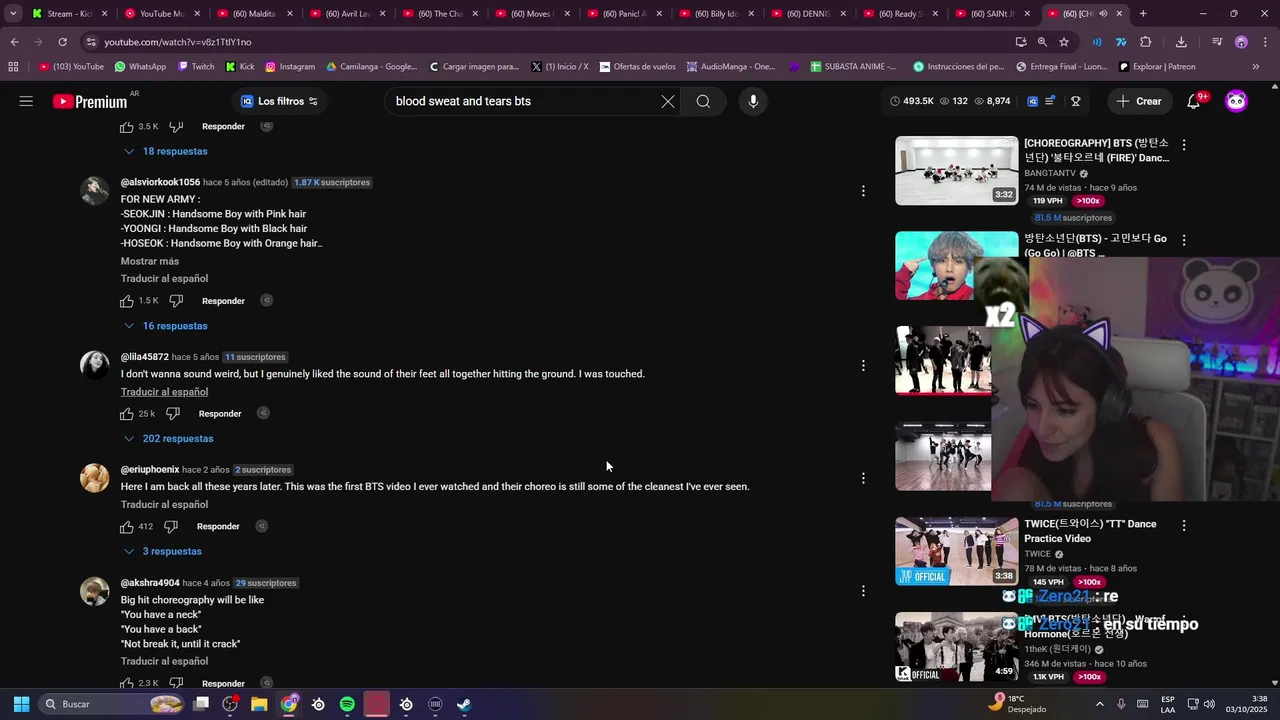Image resolution: width=1280 pixels, height=720 pixels.
Task: Dislike the comment by @lila45872
Action: coord(172,413)
